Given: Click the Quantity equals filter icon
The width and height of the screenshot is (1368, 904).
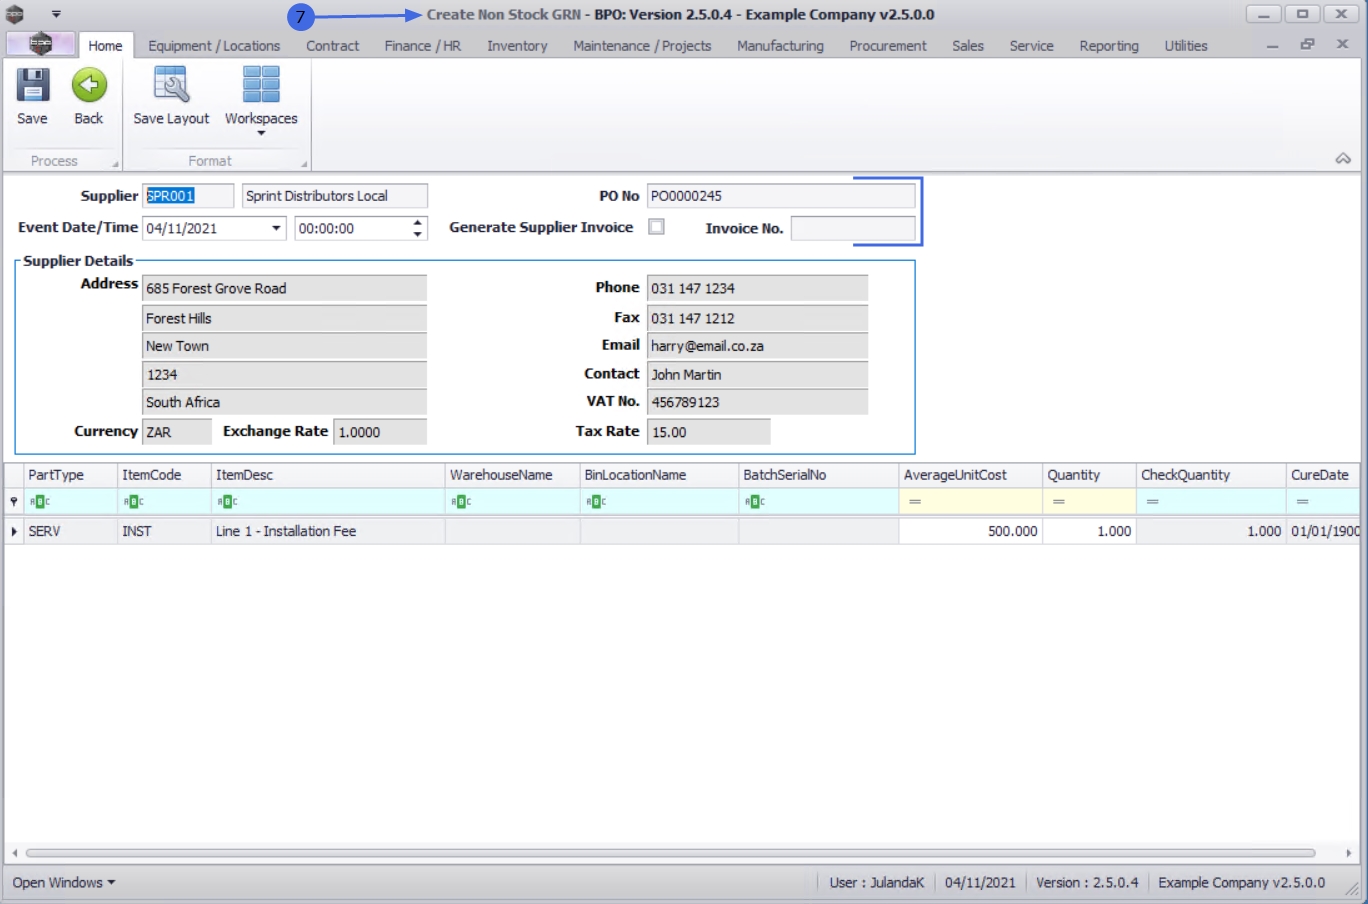Looking at the screenshot, I should pos(1059,502).
